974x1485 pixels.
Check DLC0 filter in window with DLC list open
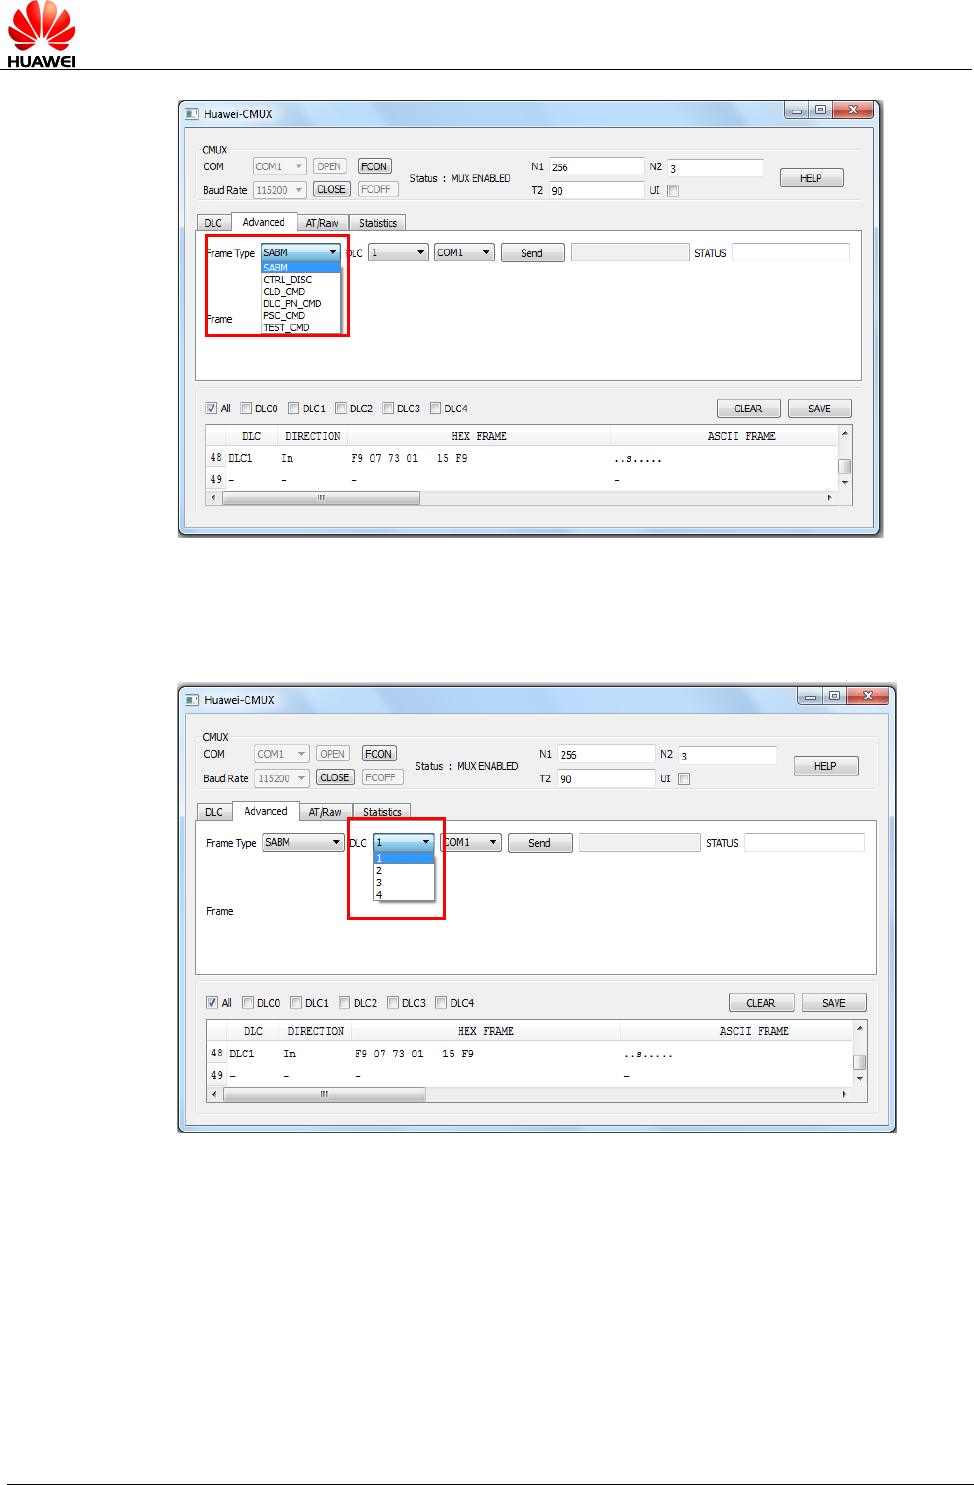[248, 1003]
